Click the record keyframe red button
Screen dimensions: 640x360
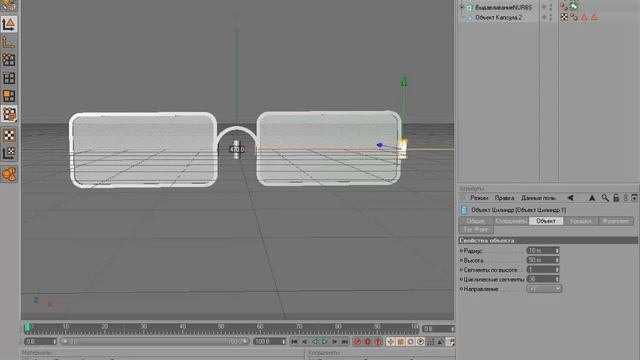pyautogui.click(x=358, y=342)
